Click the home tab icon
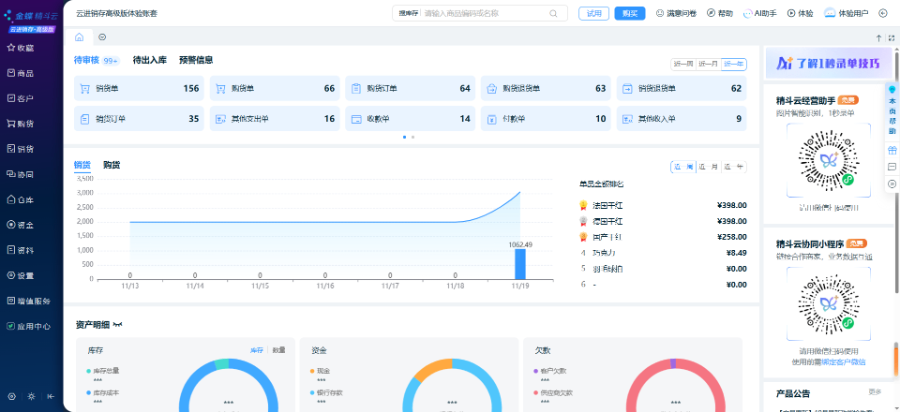This screenshot has width=900, height=412. point(79,37)
